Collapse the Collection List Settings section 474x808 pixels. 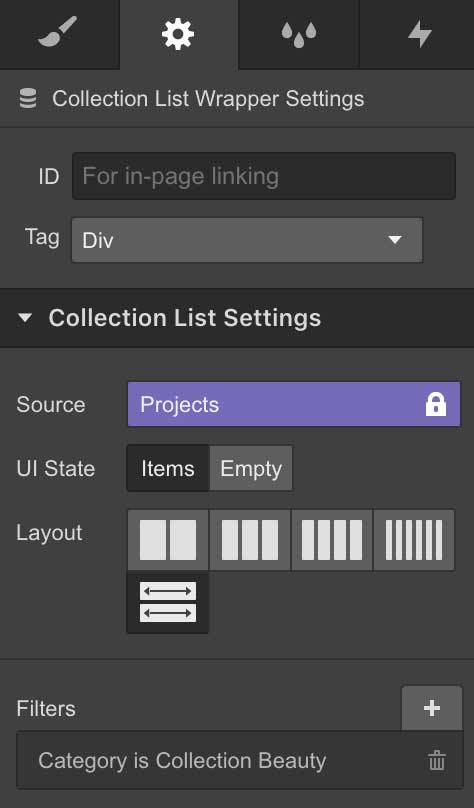tap(25, 318)
